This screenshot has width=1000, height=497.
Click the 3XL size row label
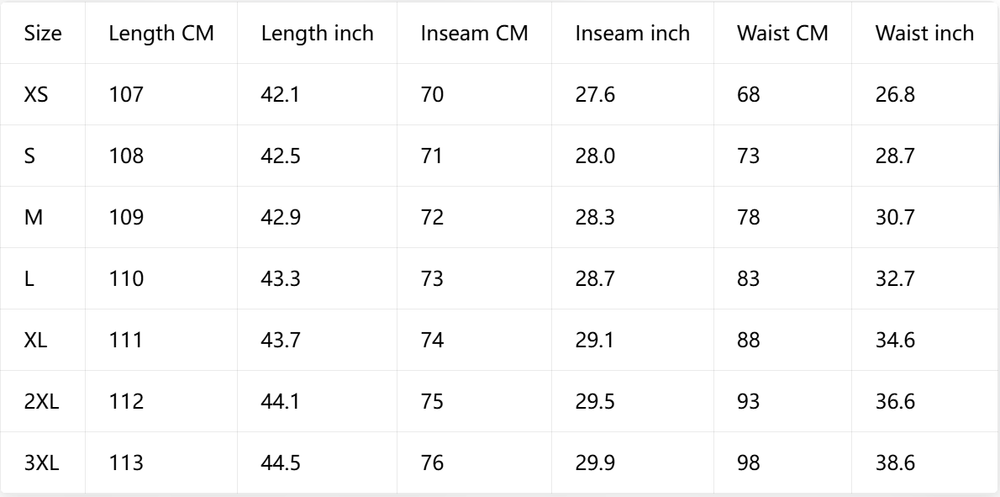click(x=43, y=463)
